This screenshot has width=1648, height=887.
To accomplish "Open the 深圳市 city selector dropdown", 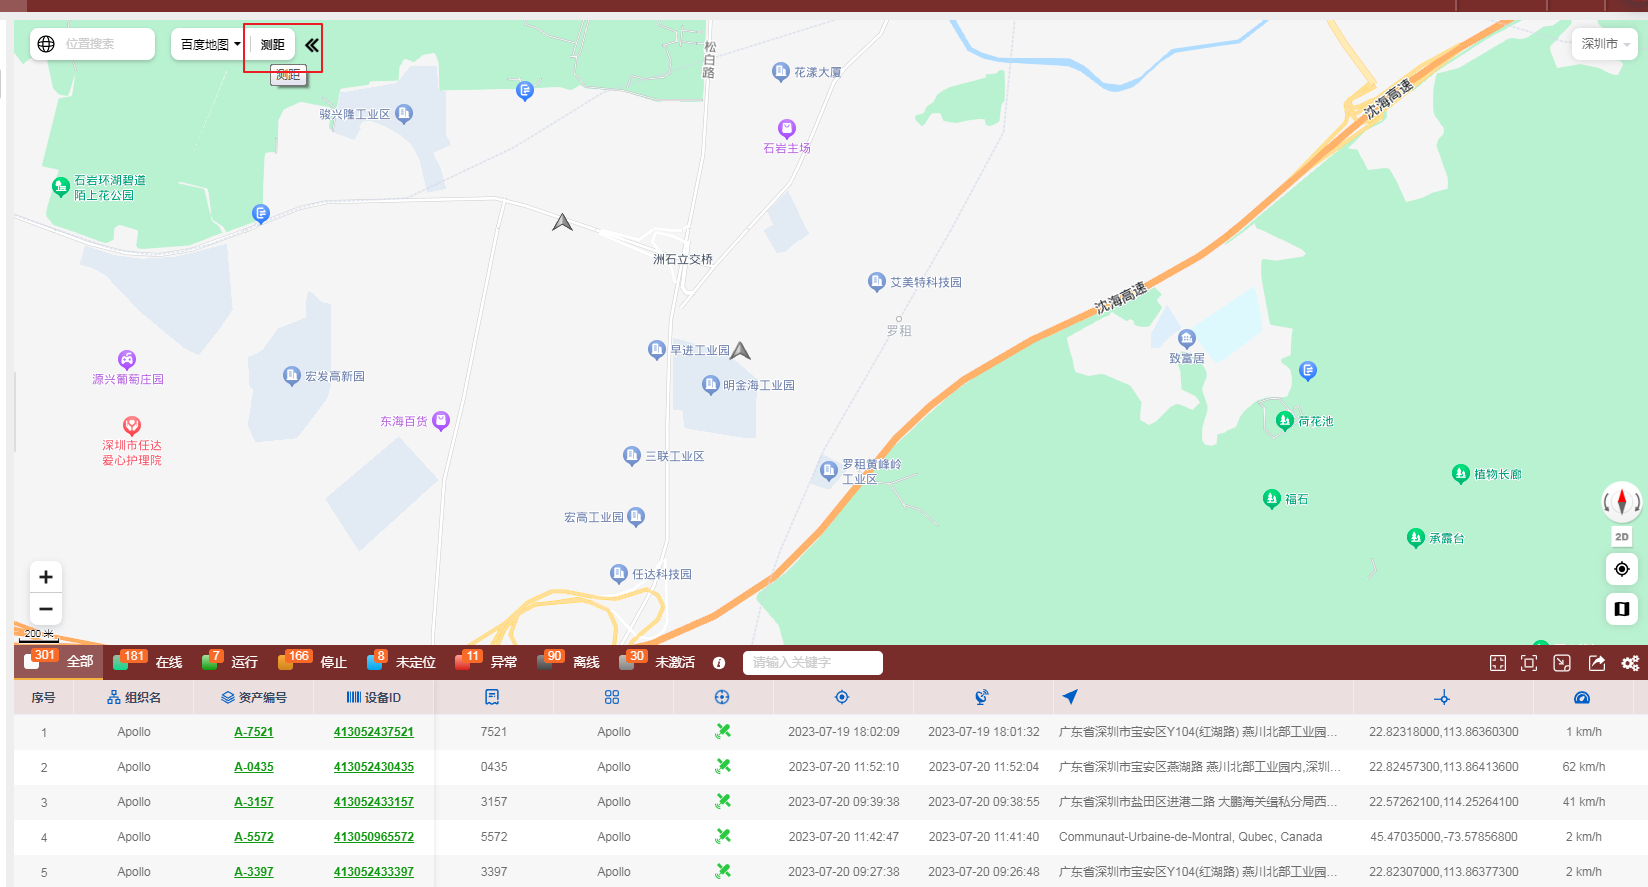I will pos(1604,44).
